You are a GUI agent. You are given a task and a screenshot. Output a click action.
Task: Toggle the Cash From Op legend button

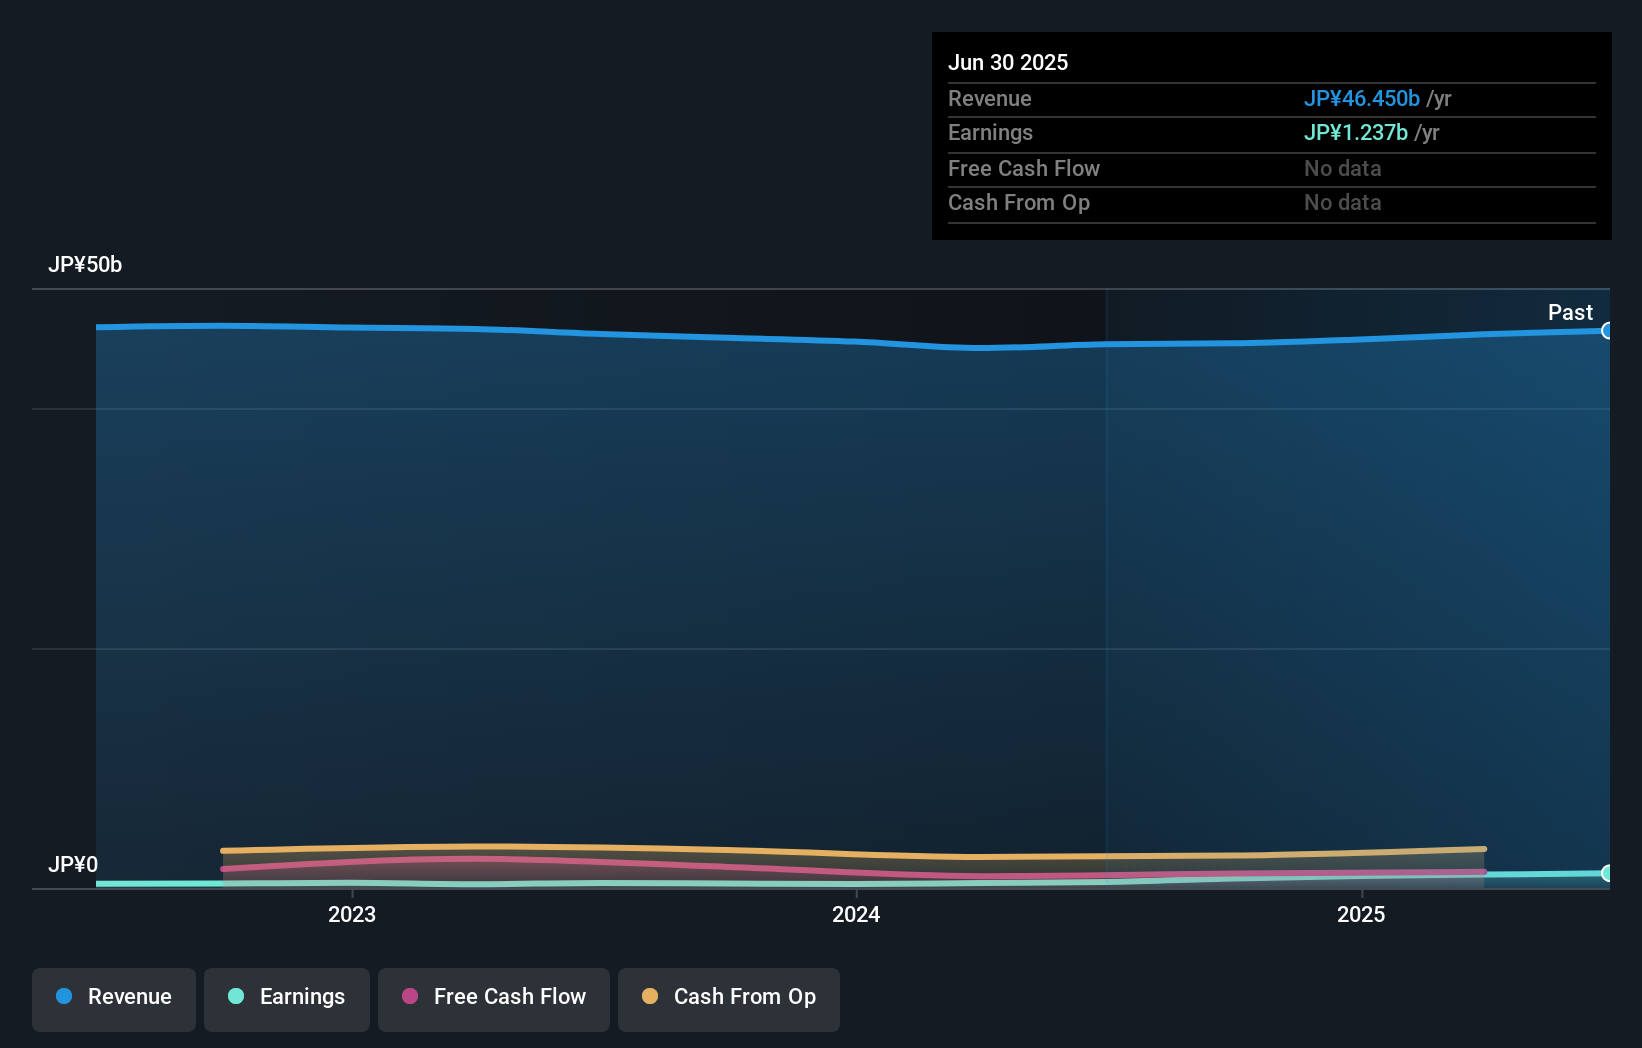pyautogui.click(x=729, y=999)
